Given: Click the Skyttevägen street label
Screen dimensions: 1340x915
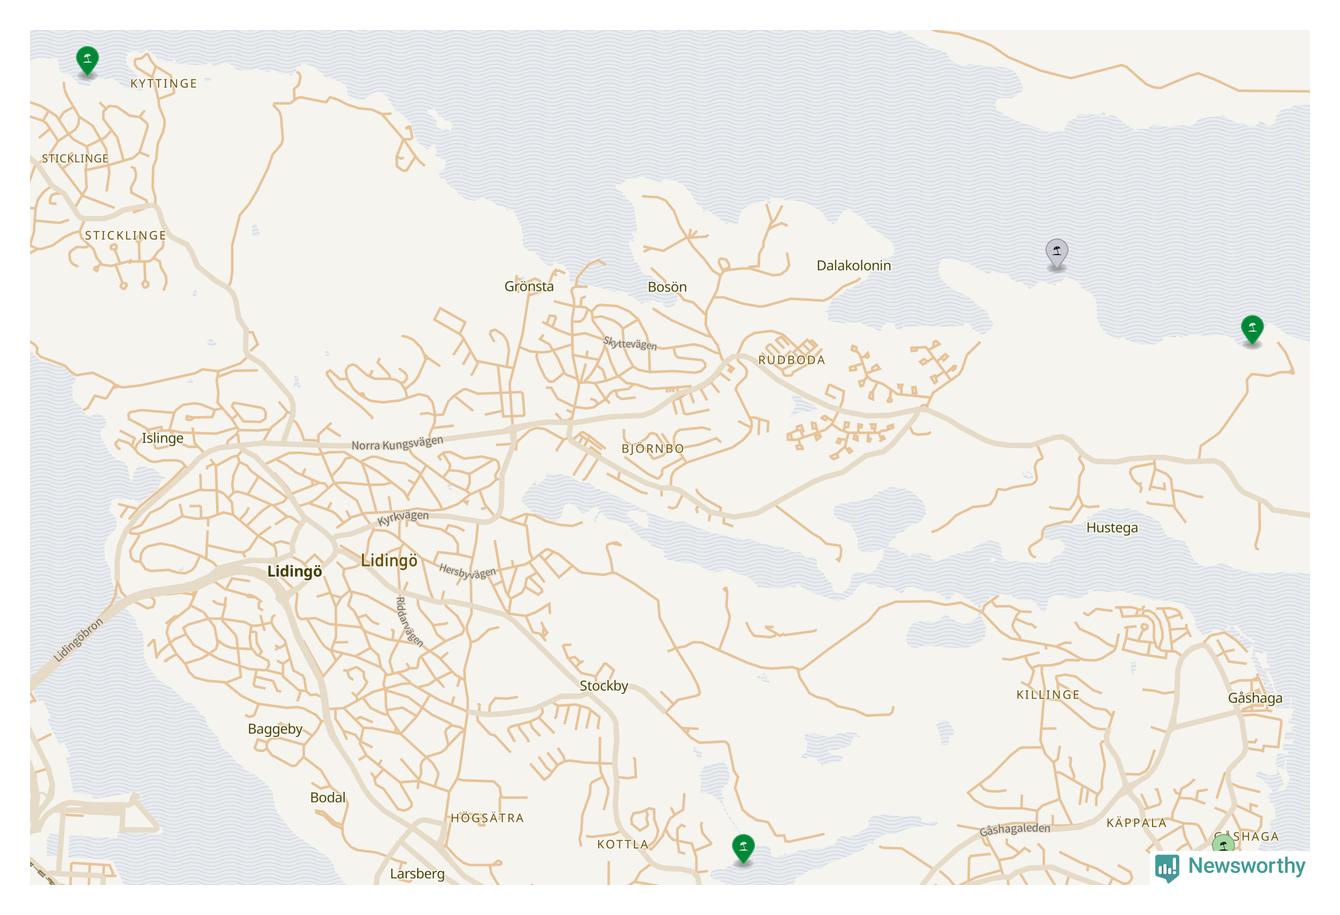Looking at the screenshot, I should click(x=630, y=344).
